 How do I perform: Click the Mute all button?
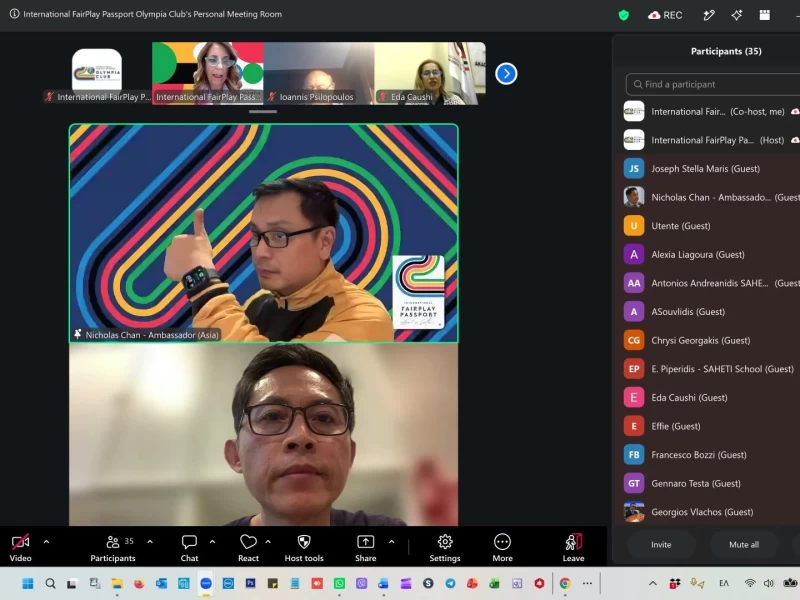click(744, 544)
